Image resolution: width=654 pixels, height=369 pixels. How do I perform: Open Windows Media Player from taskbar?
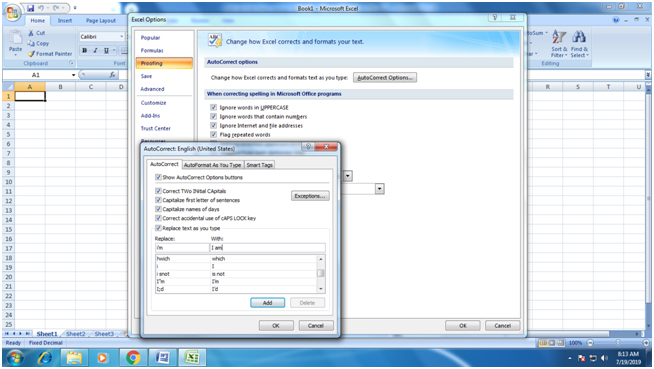(x=102, y=358)
